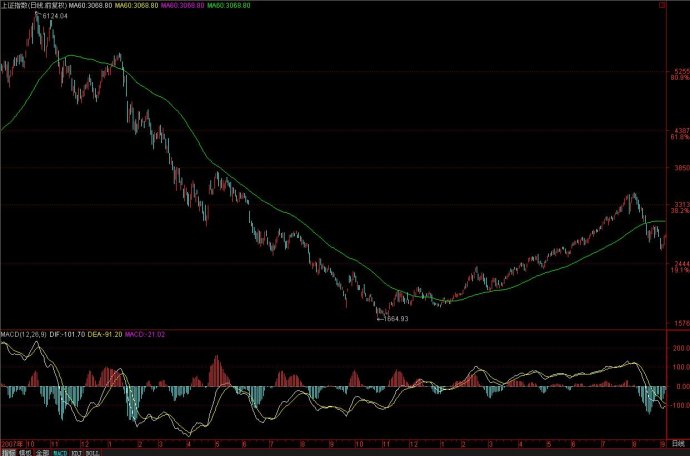Click the 2007年 date label on time axis
690x456 pixels.
(12, 441)
